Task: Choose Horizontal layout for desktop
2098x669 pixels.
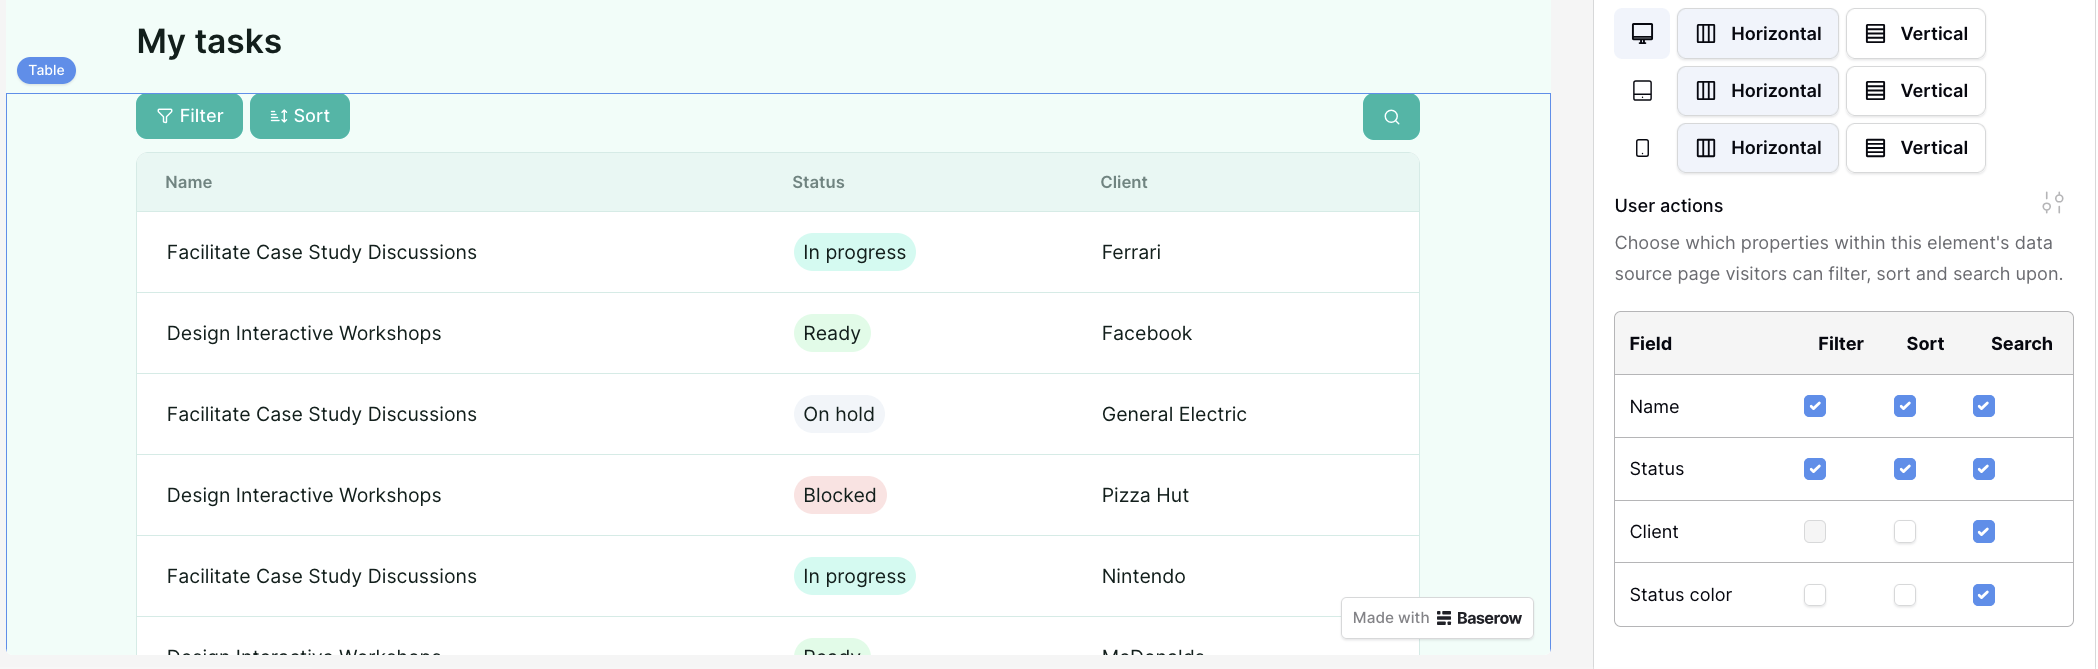Action: (1758, 34)
